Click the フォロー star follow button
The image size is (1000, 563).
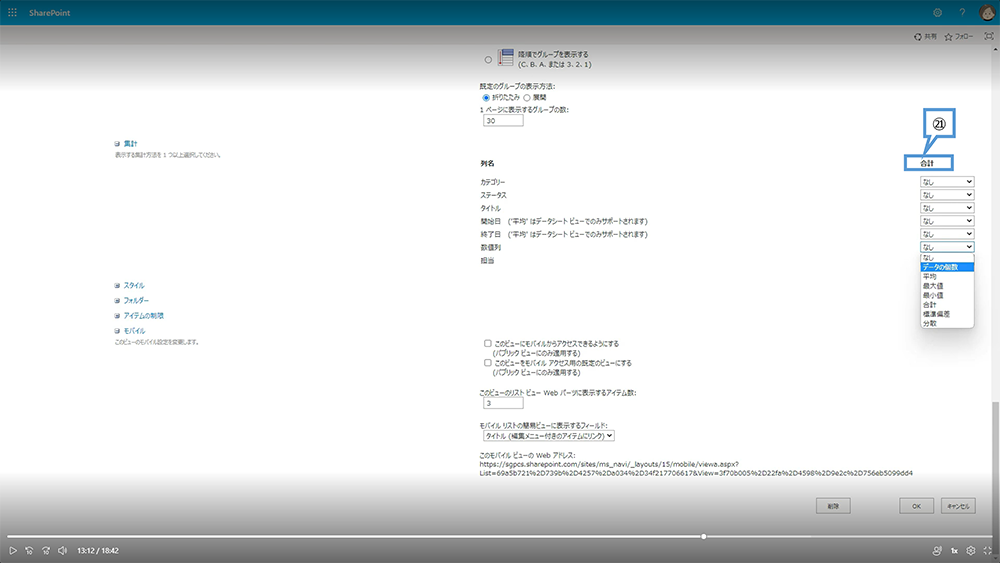959,36
